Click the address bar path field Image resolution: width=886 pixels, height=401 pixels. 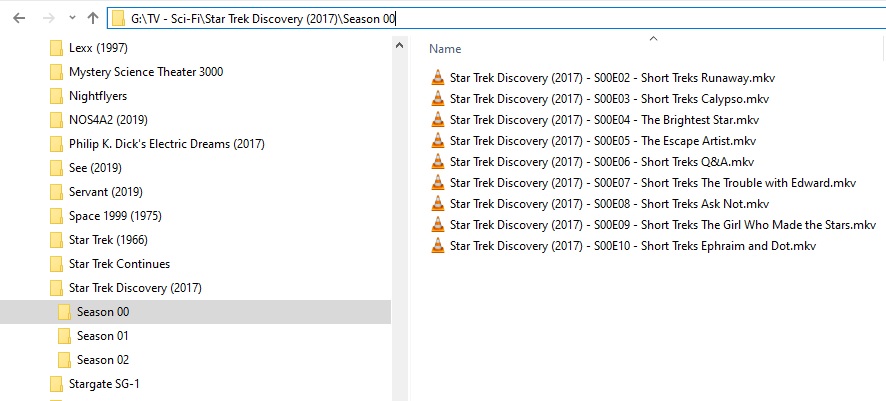[x=497, y=19]
